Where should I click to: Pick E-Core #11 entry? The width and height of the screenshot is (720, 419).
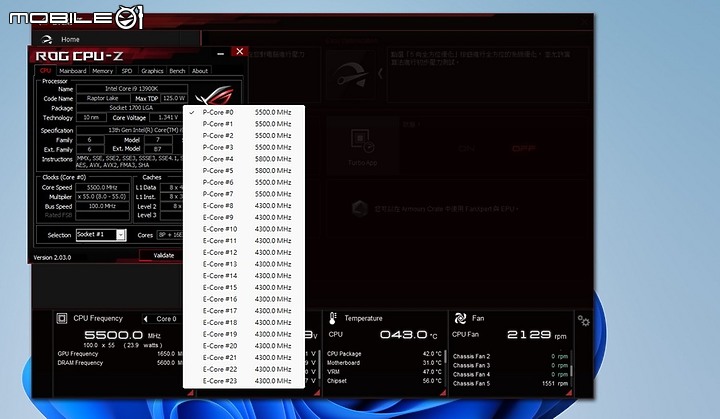243,241
